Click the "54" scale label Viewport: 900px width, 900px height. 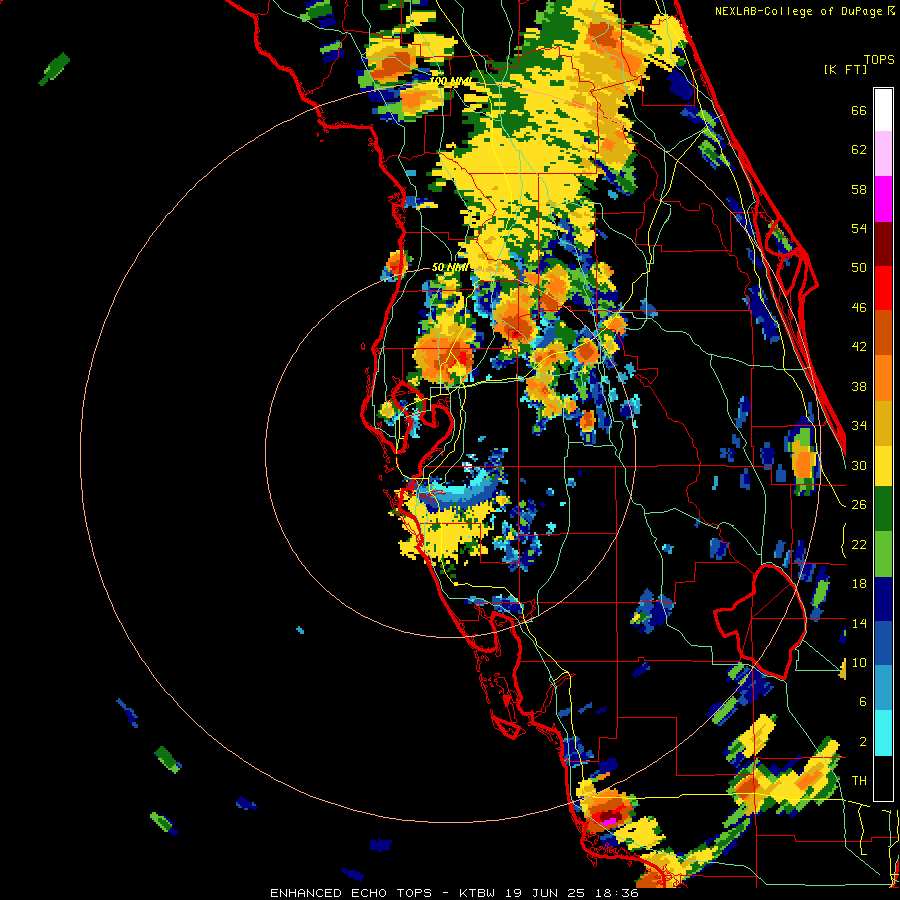pos(859,228)
